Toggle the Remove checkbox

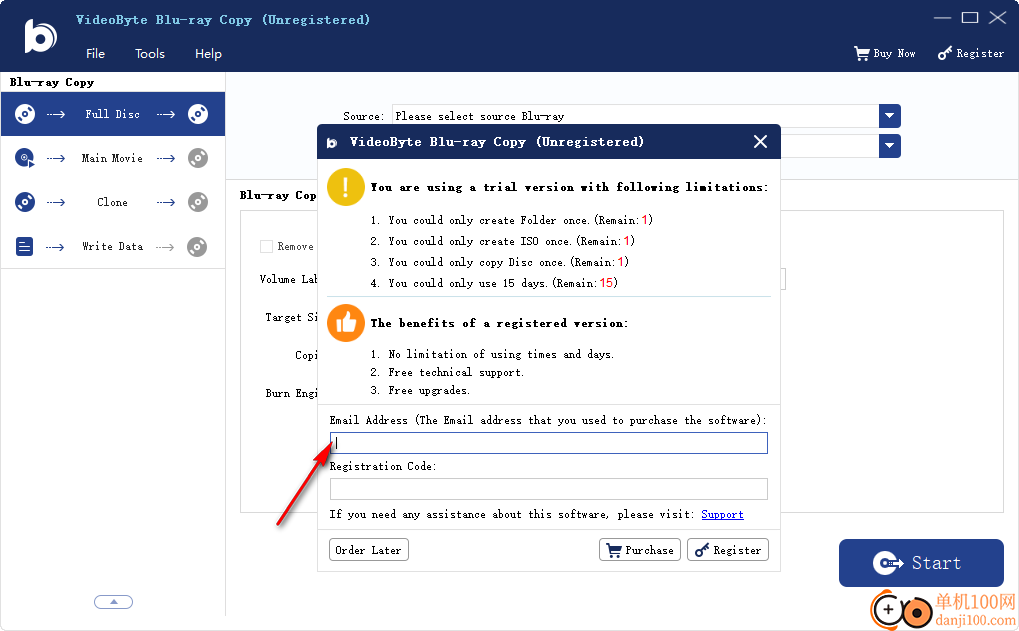tap(266, 246)
